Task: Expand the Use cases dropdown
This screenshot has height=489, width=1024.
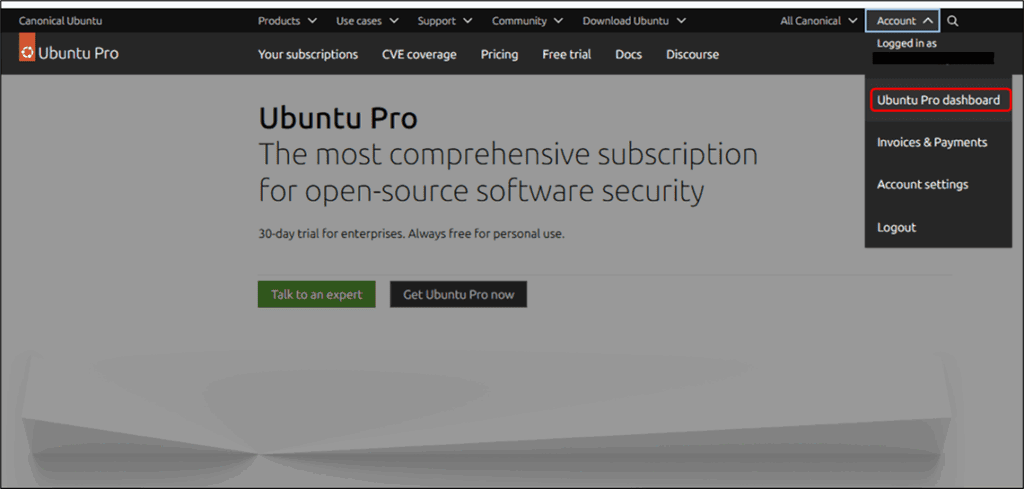Action: 368,21
